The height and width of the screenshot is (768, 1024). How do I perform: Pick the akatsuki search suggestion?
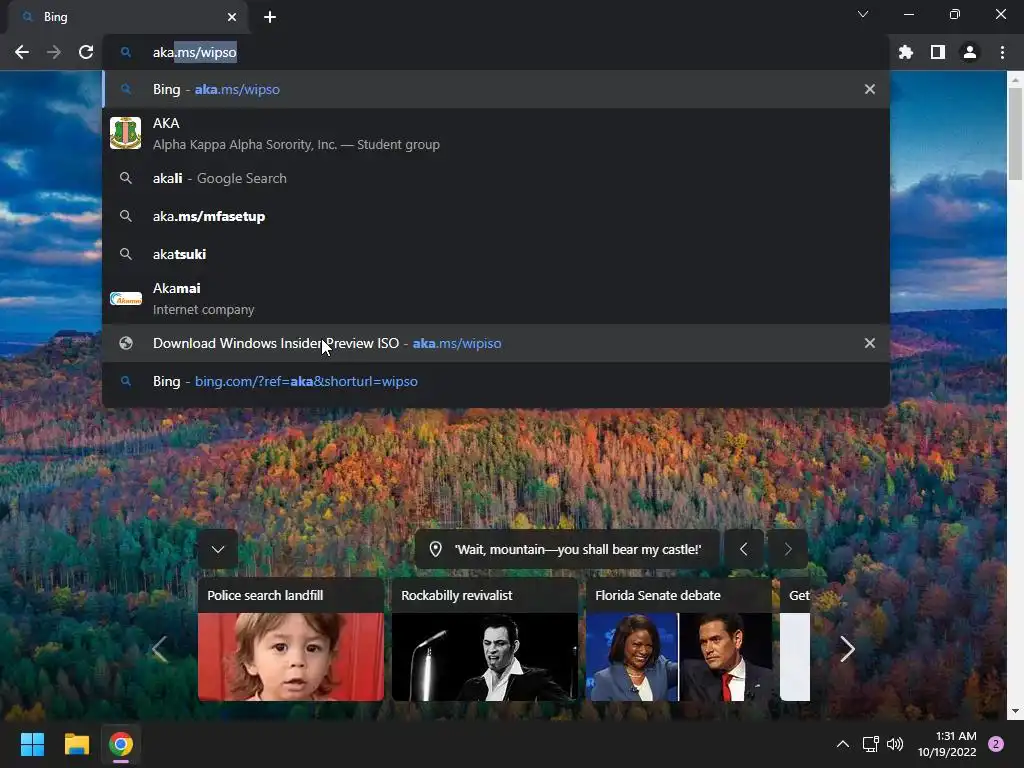[x=496, y=254]
